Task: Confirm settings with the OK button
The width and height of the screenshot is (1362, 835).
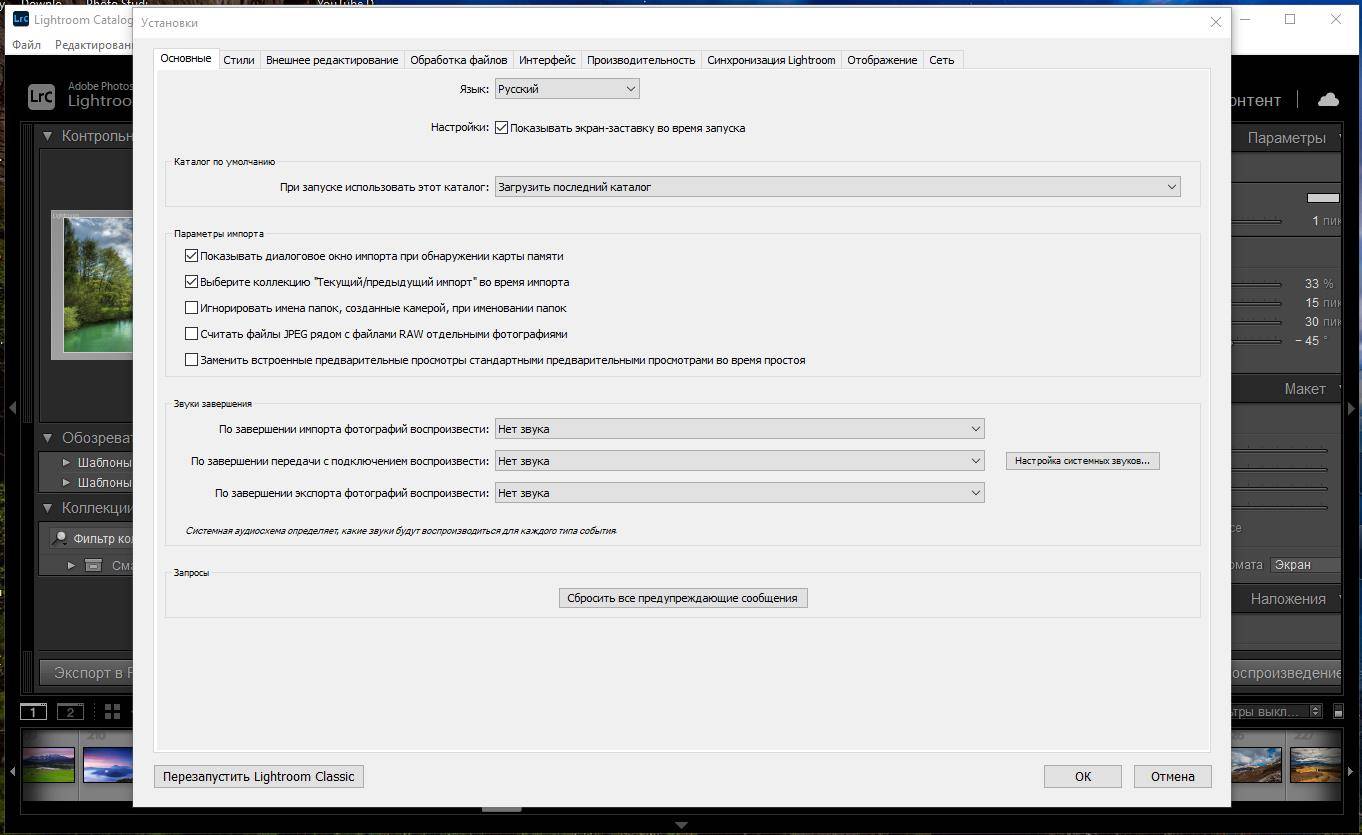Action: coord(1083,776)
